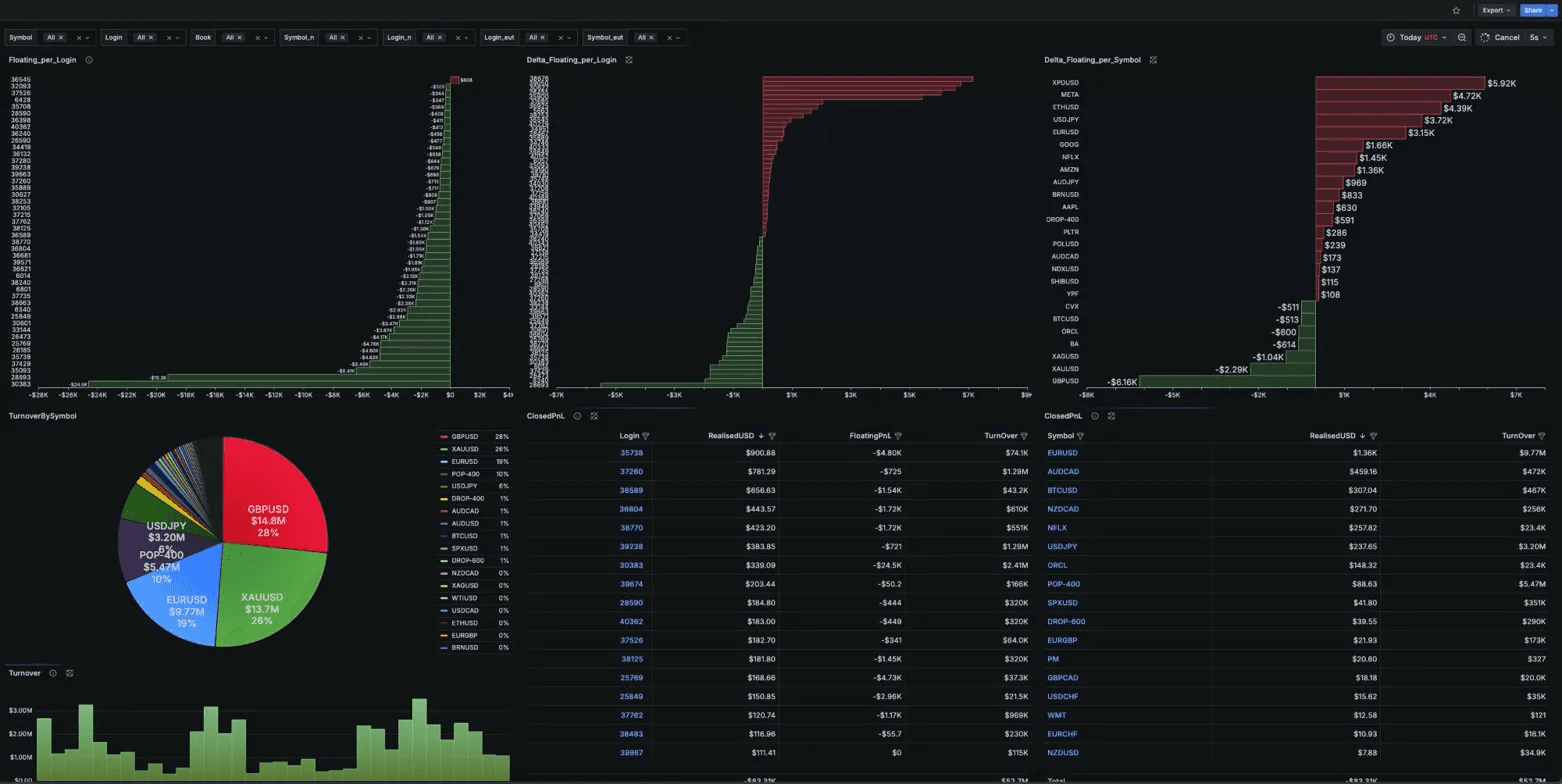Click the Share button
Screen dimensions: 1562x784
1532,10
